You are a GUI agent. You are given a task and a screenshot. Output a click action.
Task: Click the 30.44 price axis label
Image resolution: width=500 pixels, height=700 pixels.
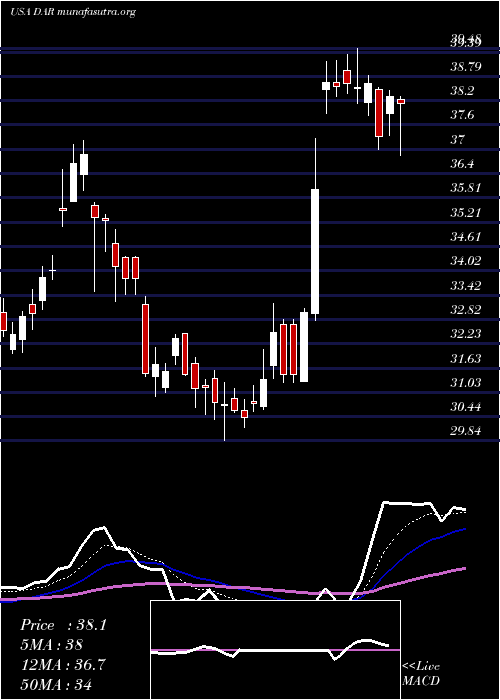(x=466, y=407)
